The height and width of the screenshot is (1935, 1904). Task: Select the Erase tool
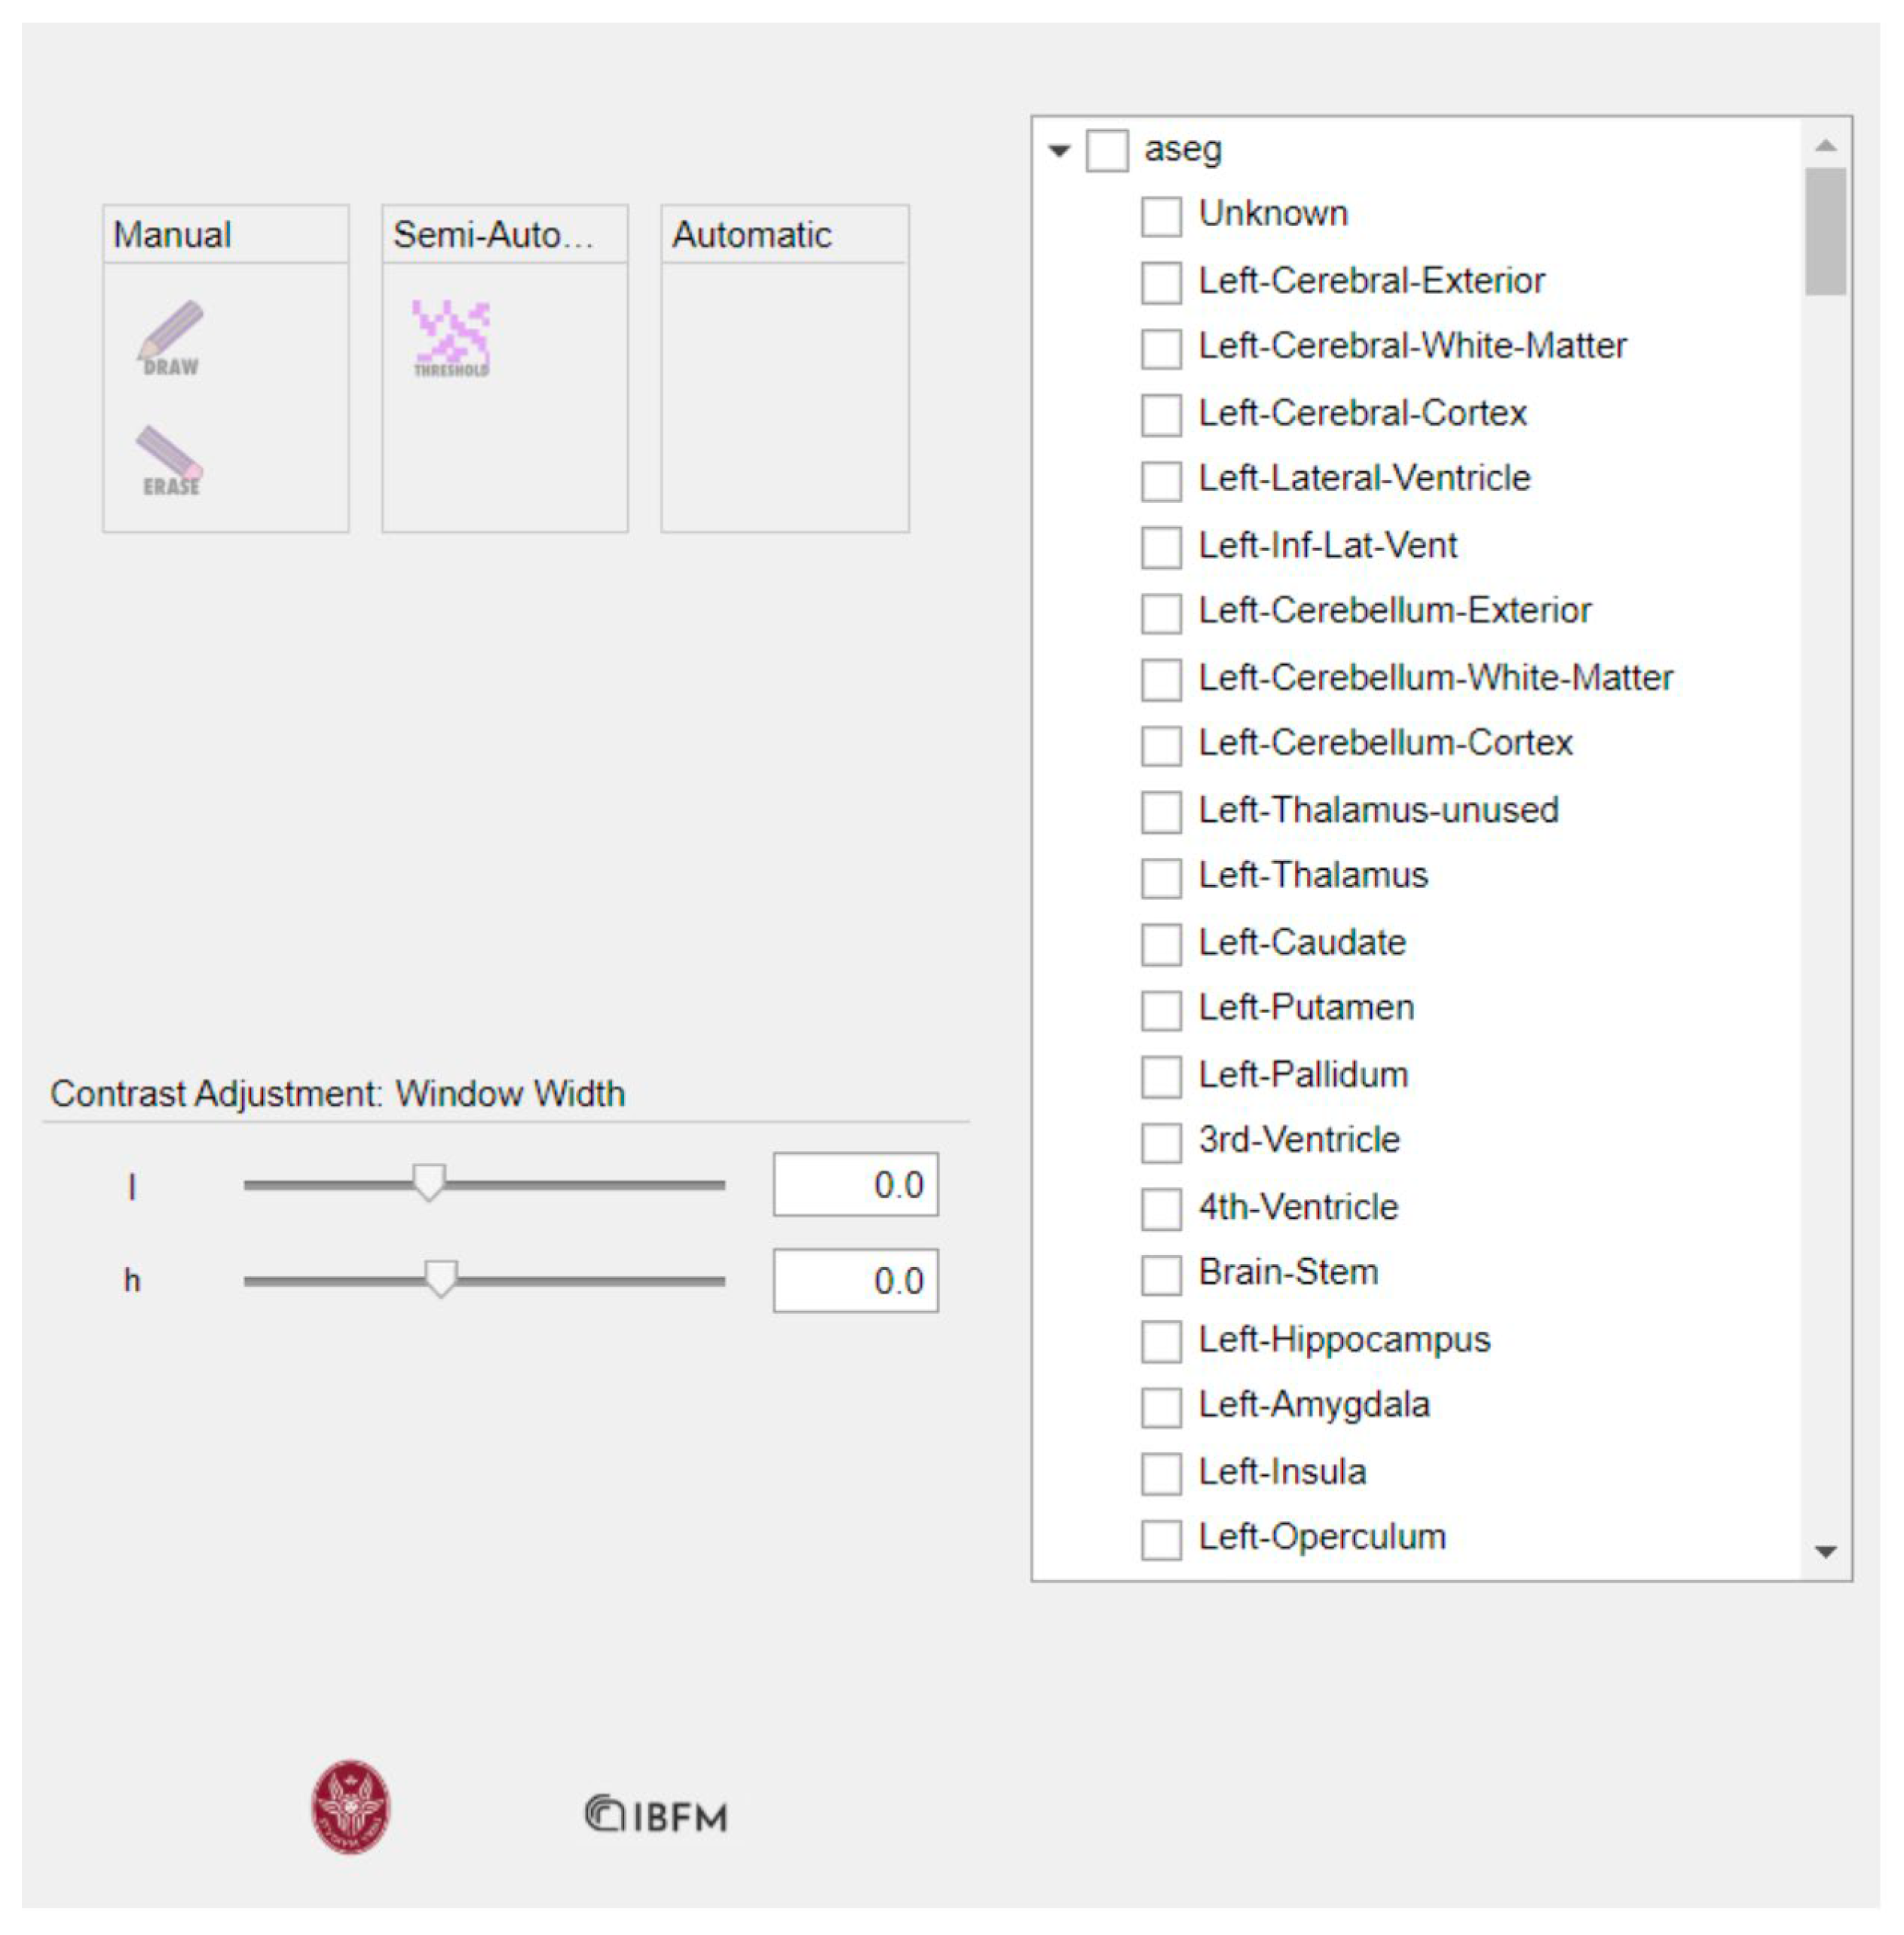(170, 461)
